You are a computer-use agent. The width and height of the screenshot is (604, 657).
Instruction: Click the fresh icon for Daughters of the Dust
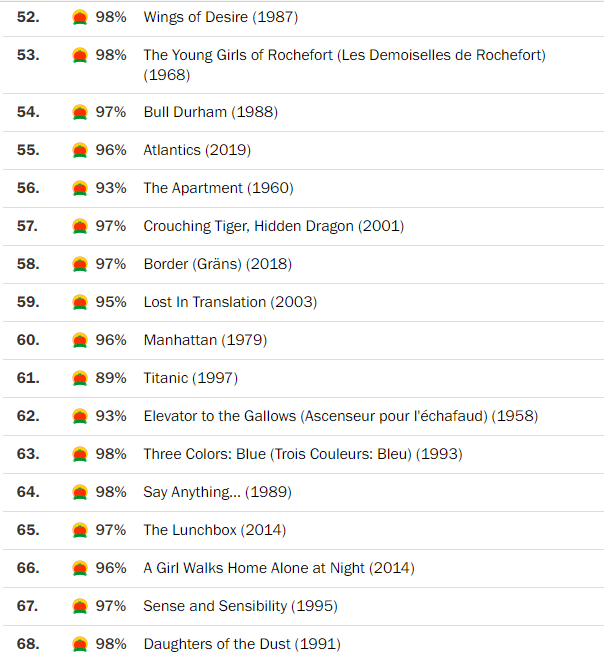coord(80,645)
